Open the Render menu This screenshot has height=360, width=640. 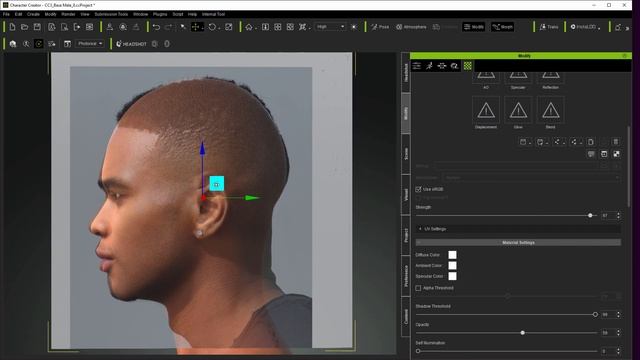coord(68,14)
